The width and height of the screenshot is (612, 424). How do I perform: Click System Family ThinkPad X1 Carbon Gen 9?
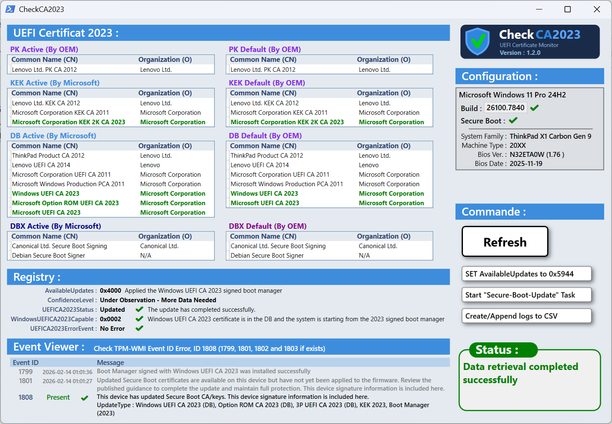[x=550, y=136]
